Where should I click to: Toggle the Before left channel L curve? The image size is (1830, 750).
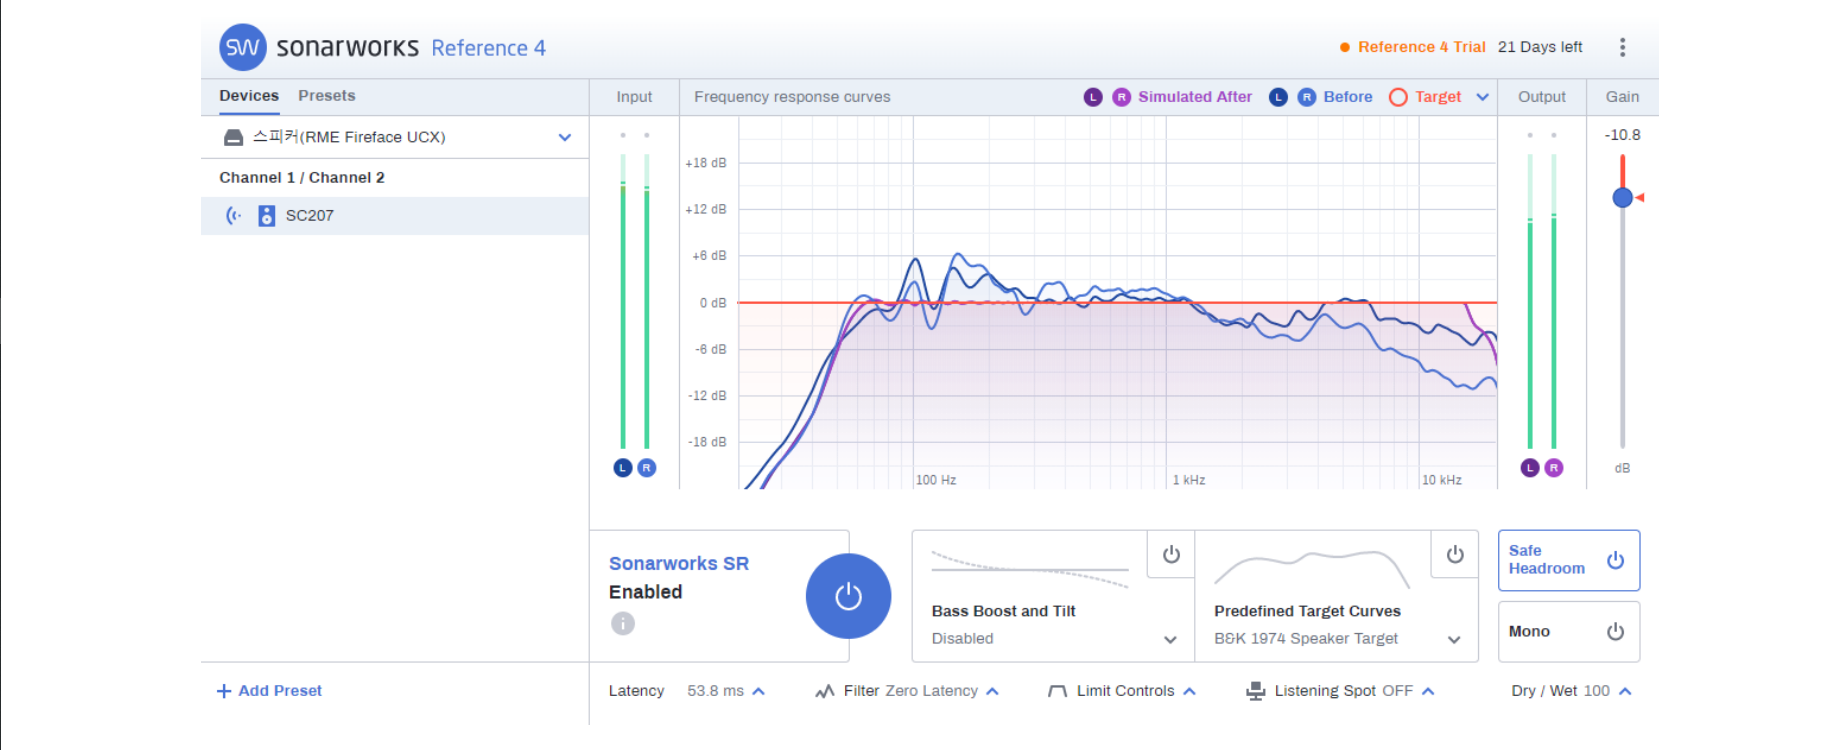coord(1278,97)
